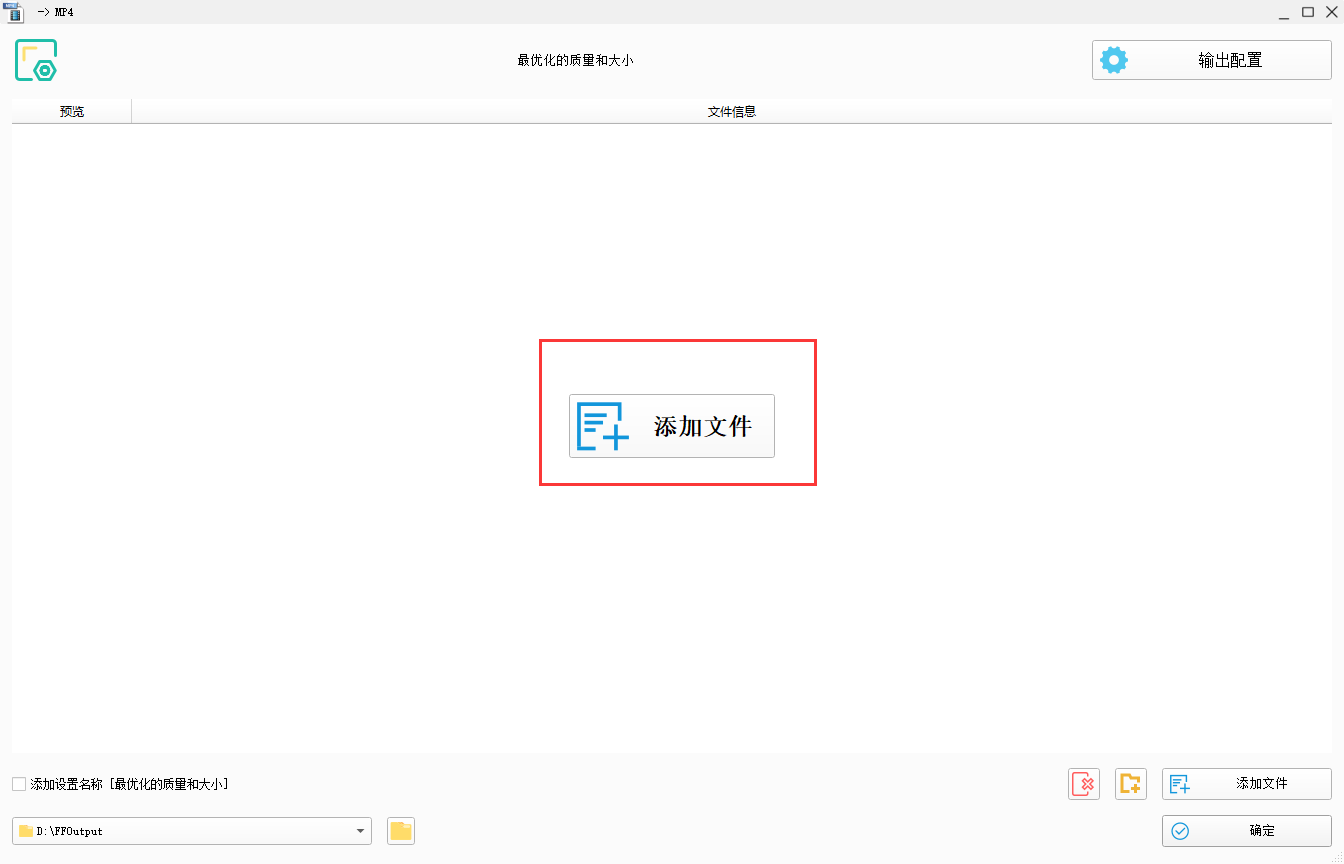
Task: Maximize the MP4 window
Action: pos(1307,12)
